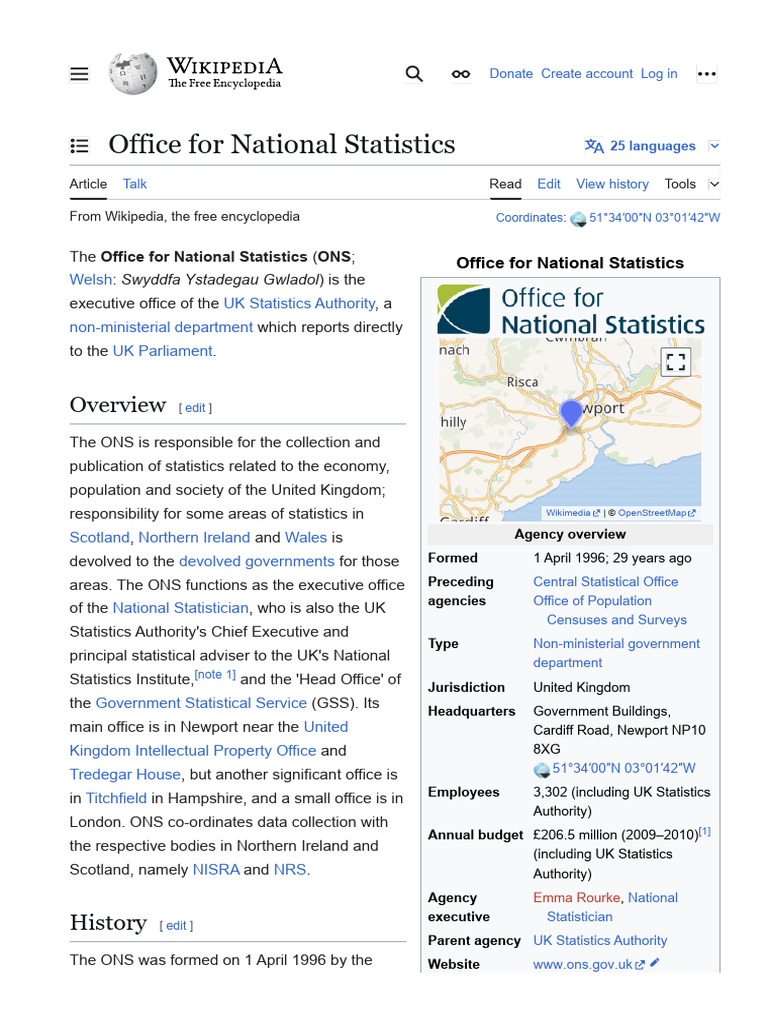This screenshot has height=1024, width=768.
Task: Click the Wikidata edit pencil icon
Action: click(655, 963)
